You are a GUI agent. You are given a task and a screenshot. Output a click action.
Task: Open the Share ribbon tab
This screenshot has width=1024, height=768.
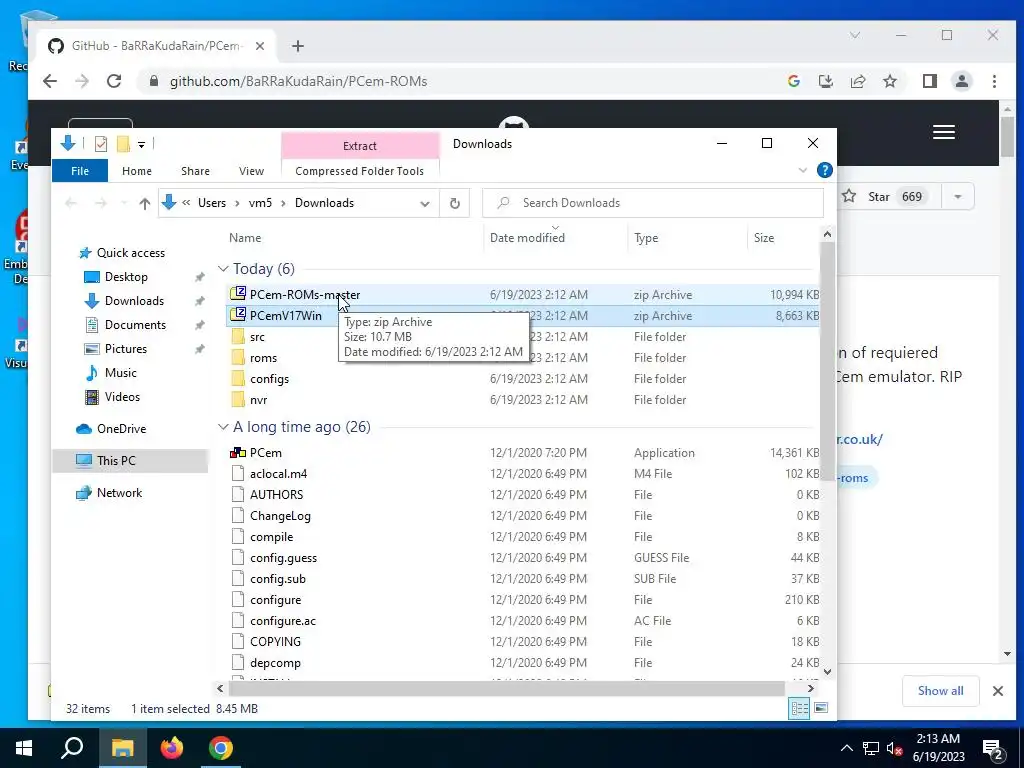point(195,171)
